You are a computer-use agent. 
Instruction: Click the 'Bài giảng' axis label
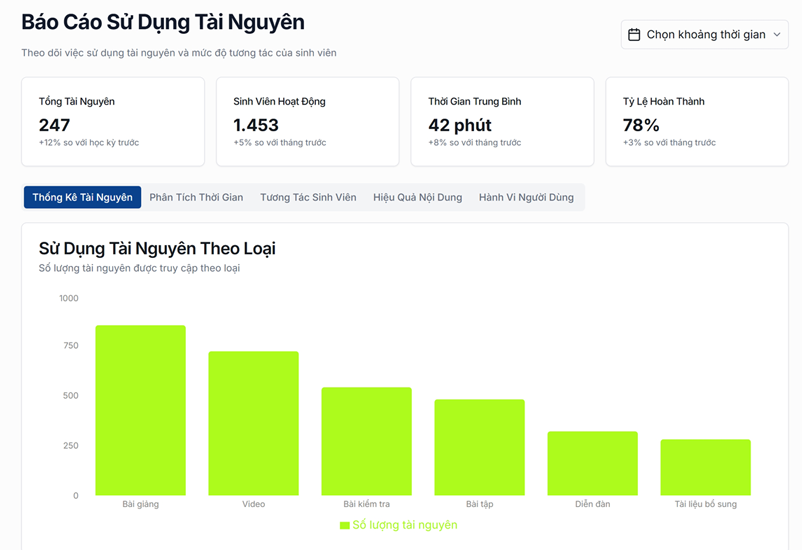[x=141, y=504]
